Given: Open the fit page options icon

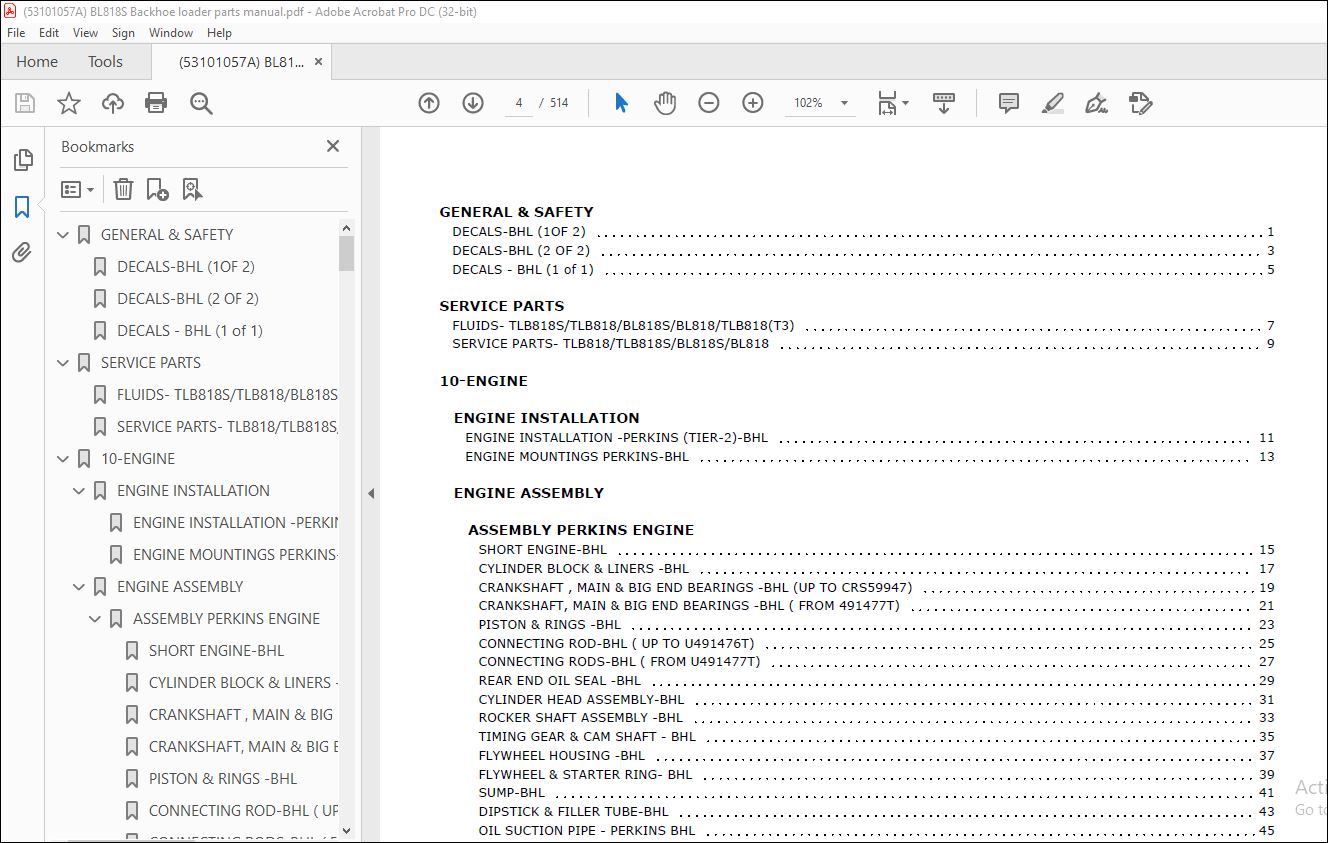Looking at the screenshot, I should (892, 103).
